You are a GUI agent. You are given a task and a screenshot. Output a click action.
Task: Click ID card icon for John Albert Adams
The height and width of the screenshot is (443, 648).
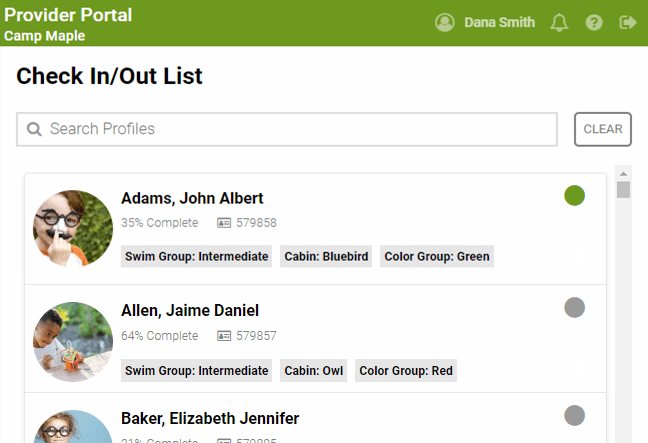pyautogui.click(x=224, y=223)
